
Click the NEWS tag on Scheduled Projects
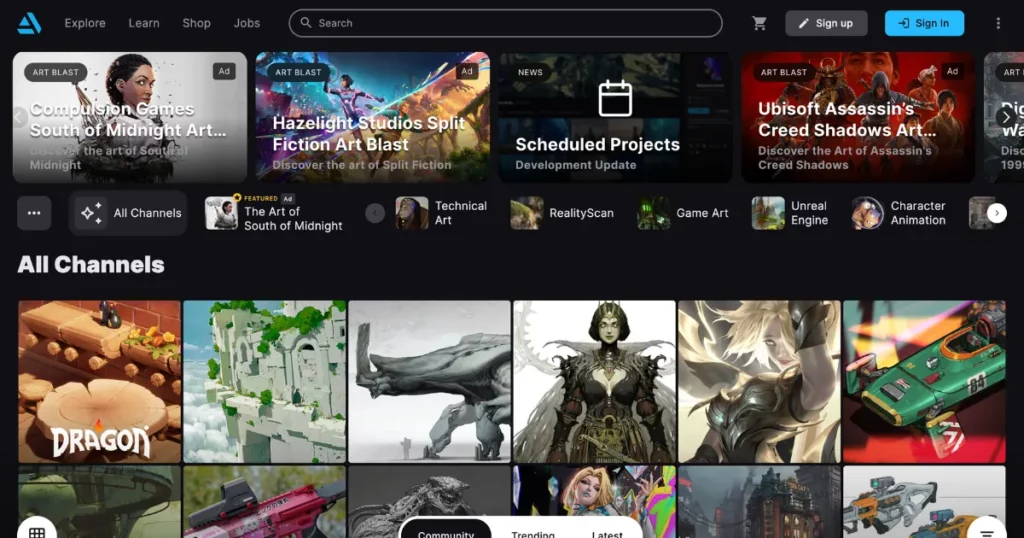tap(530, 72)
